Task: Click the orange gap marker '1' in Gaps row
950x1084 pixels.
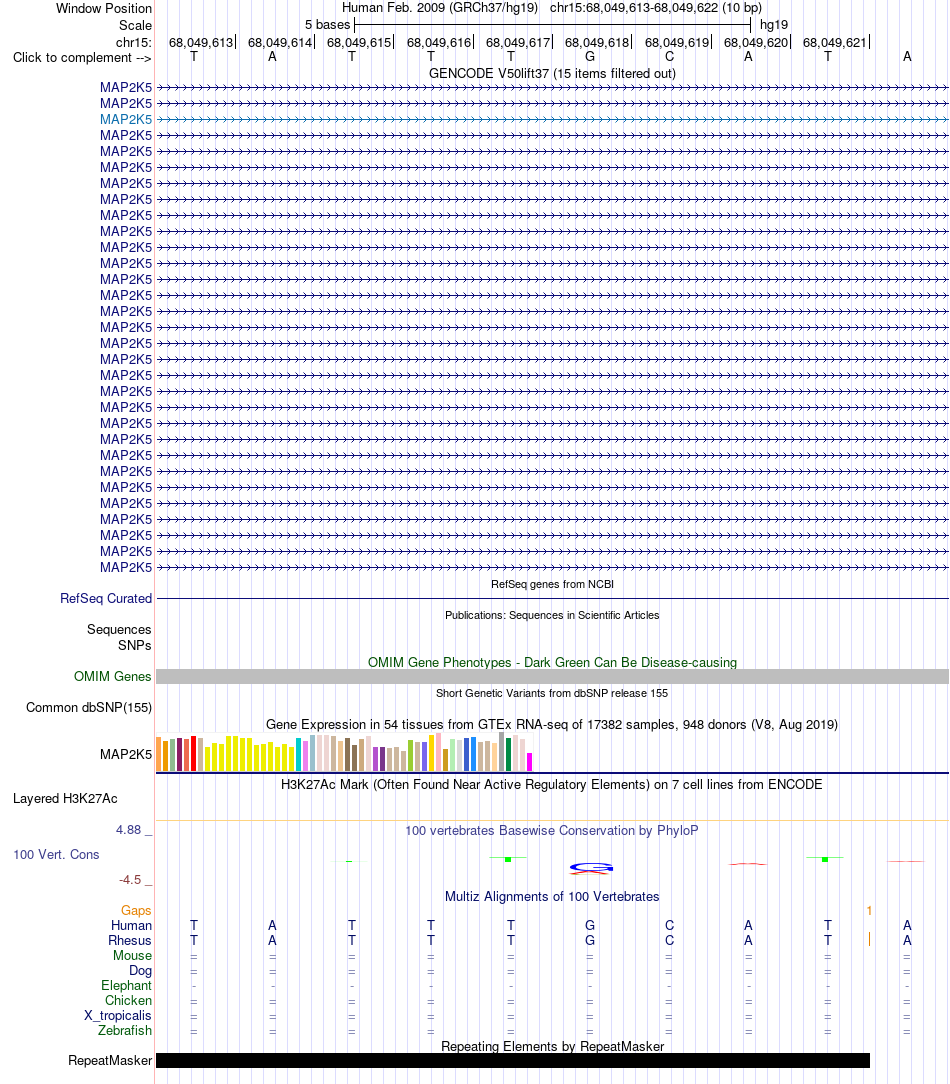Action: (869, 910)
